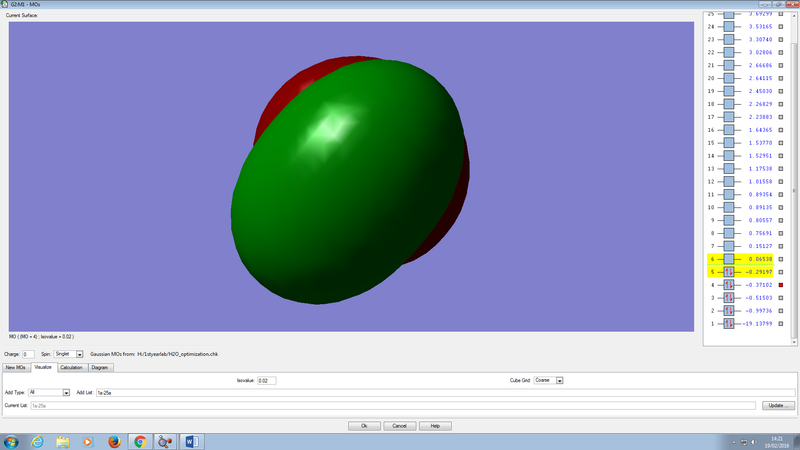The width and height of the screenshot is (800, 450).
Task: Click the Isovalue input field
Action: click(x=267, y=381)
